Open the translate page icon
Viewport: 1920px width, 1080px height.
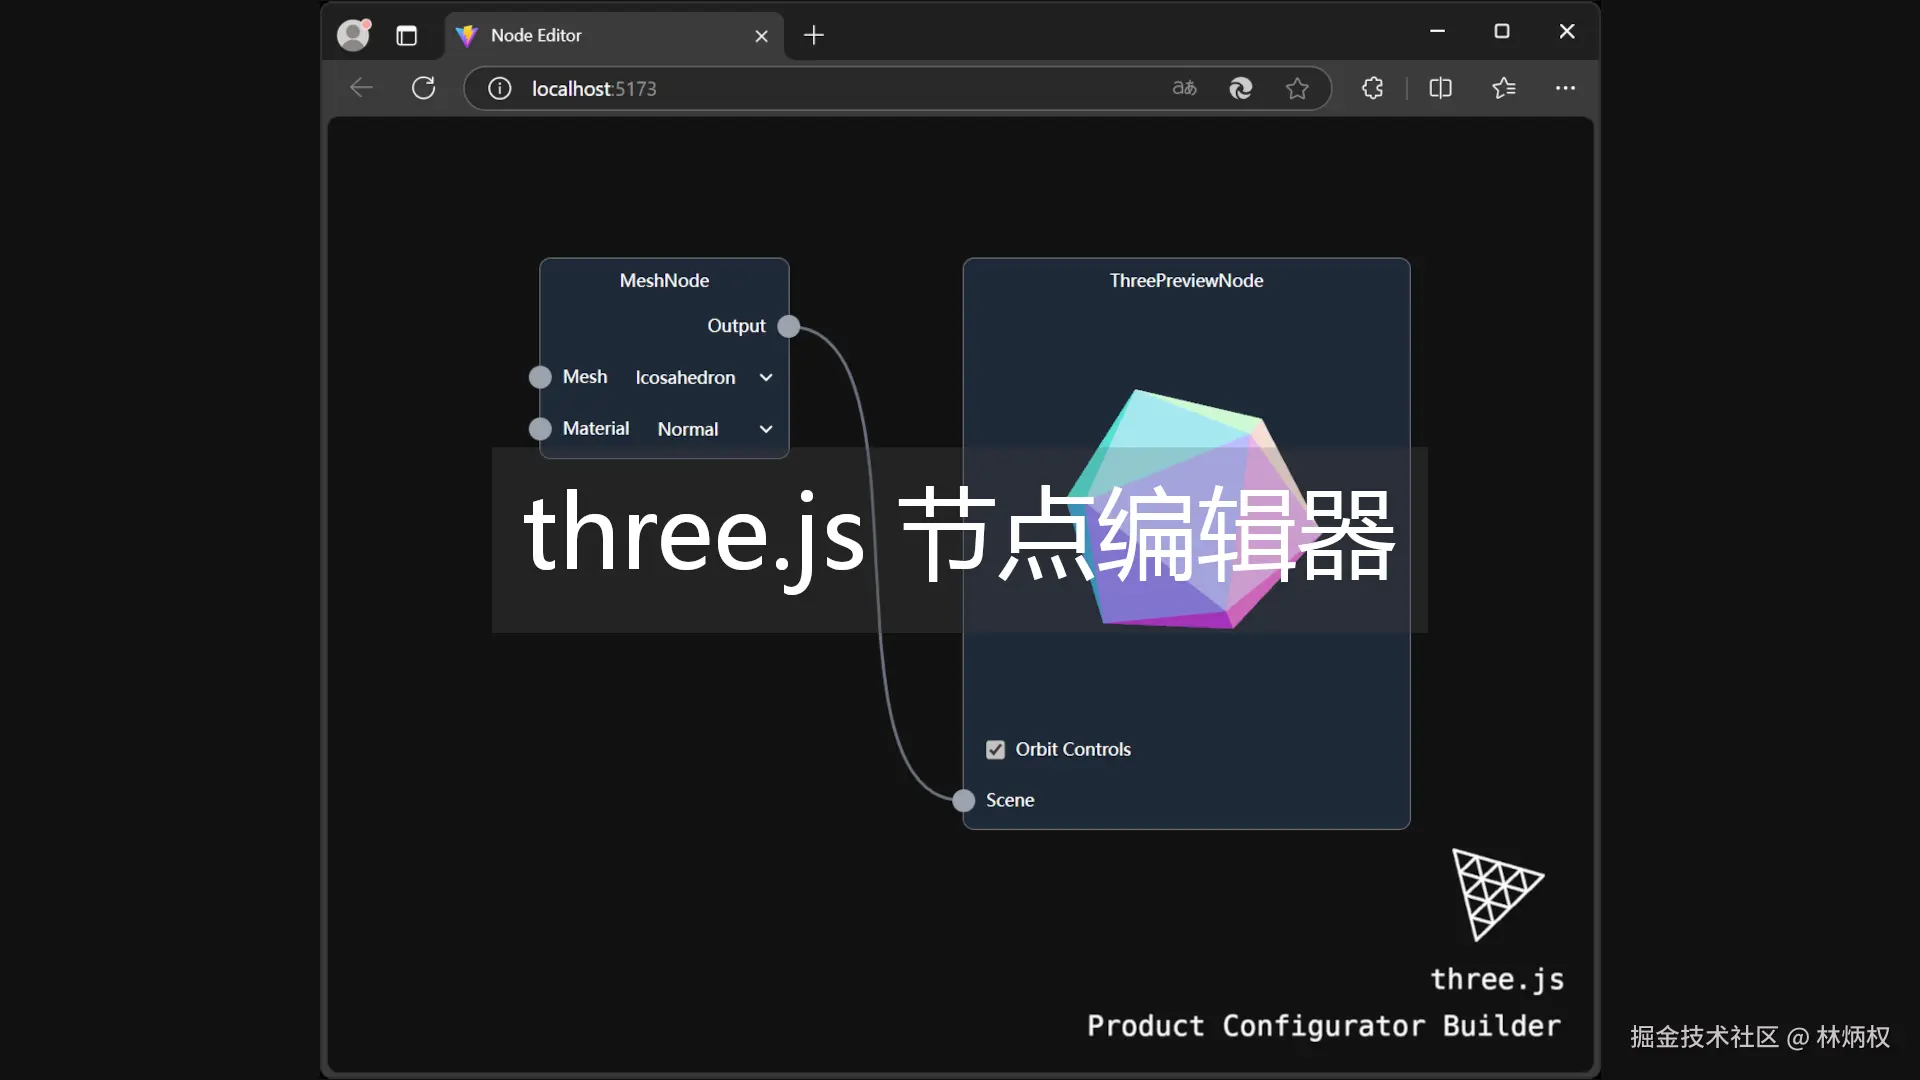pyautogui.click(x=1184, y=88)
